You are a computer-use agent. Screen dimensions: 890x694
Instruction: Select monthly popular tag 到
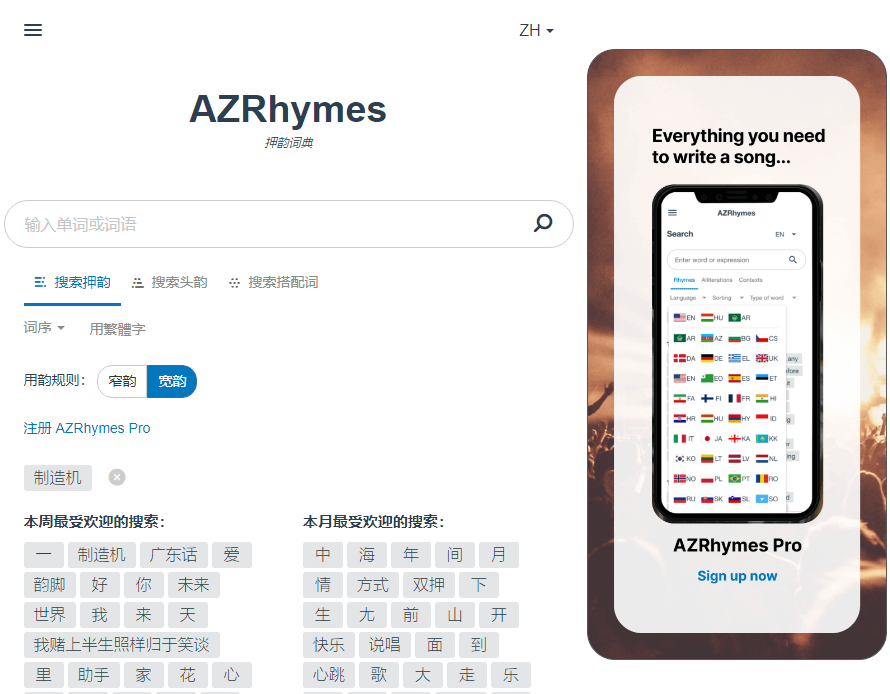479,645
